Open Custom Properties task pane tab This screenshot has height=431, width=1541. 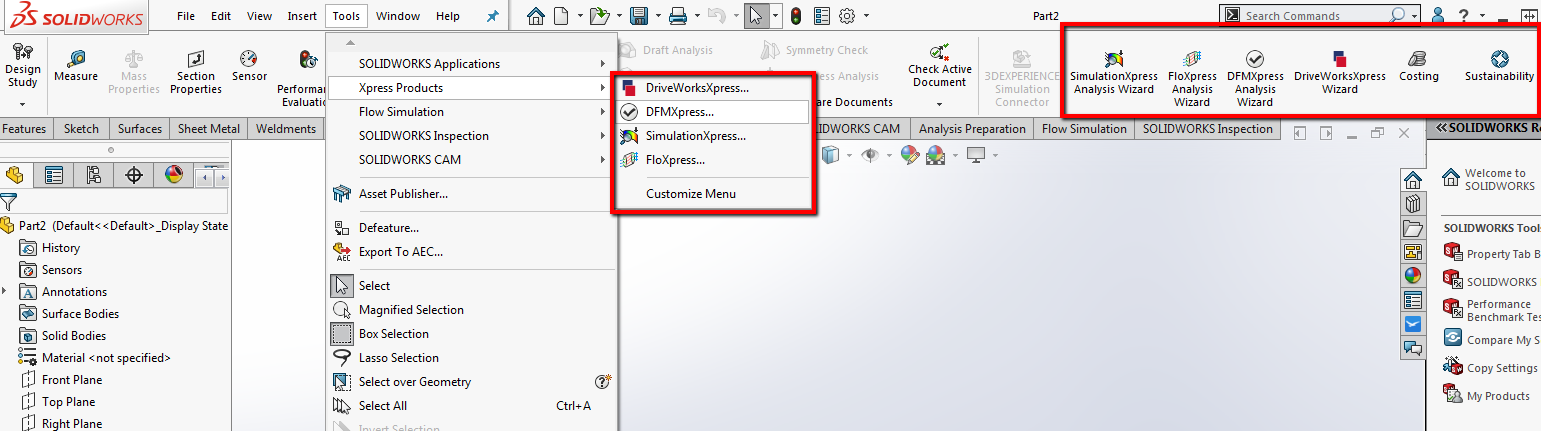(x=1413, y=300)
